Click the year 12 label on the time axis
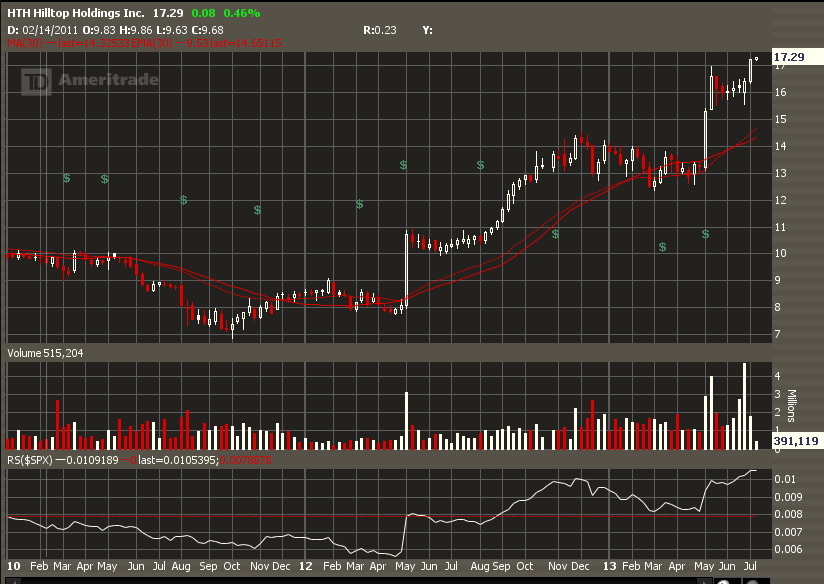Viewport: 824px width, 584px height. (306, 566)
